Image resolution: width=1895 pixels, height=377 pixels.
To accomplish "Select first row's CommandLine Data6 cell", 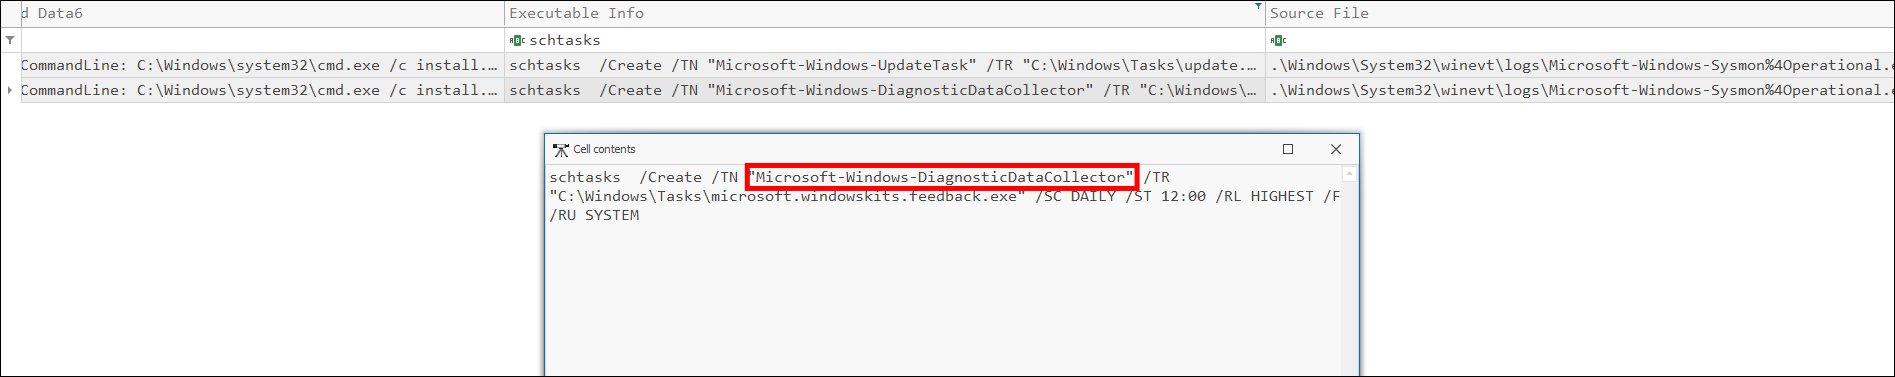I will pos(262,65).
